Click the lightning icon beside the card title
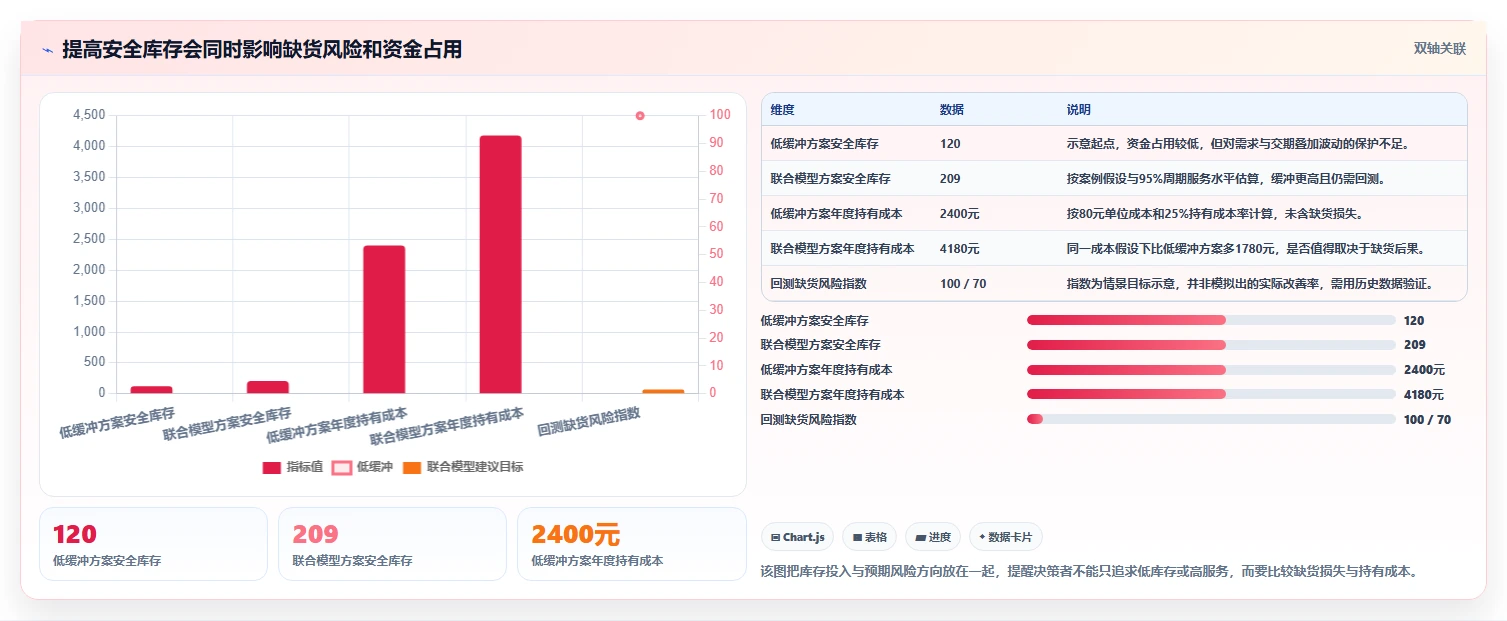 click(47, 50)
